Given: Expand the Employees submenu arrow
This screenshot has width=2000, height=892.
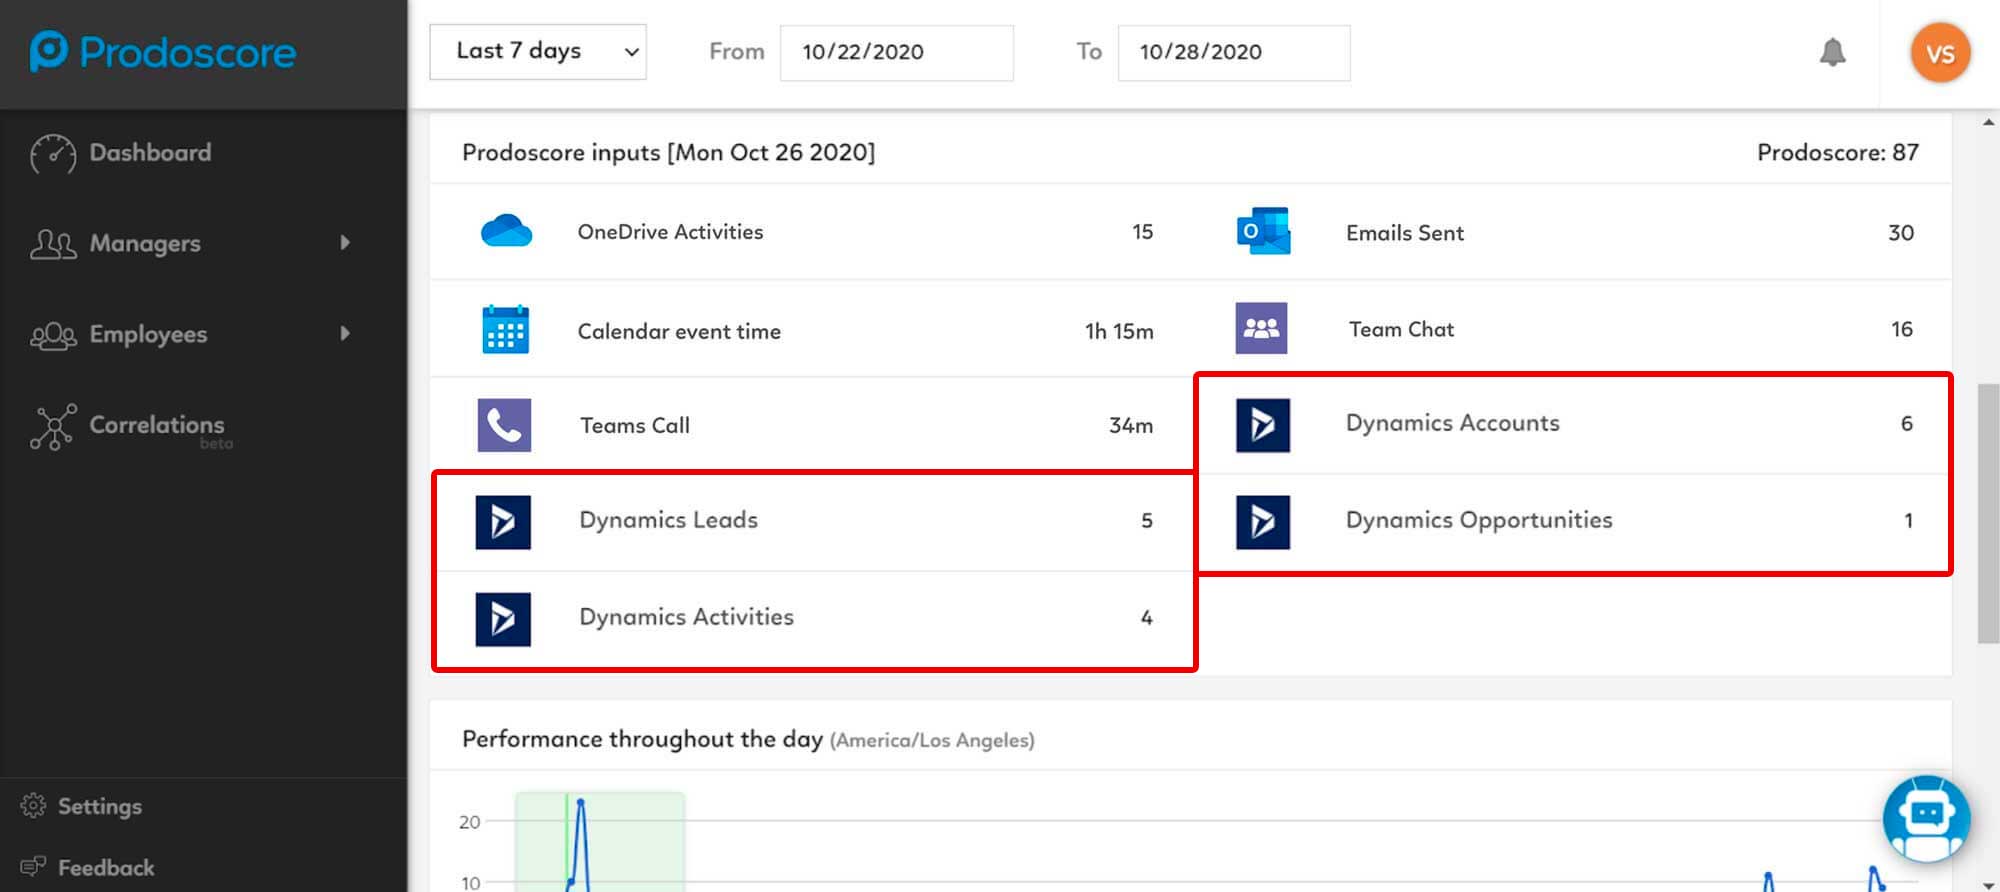Looking at the screenshot, I should point(345,334).
